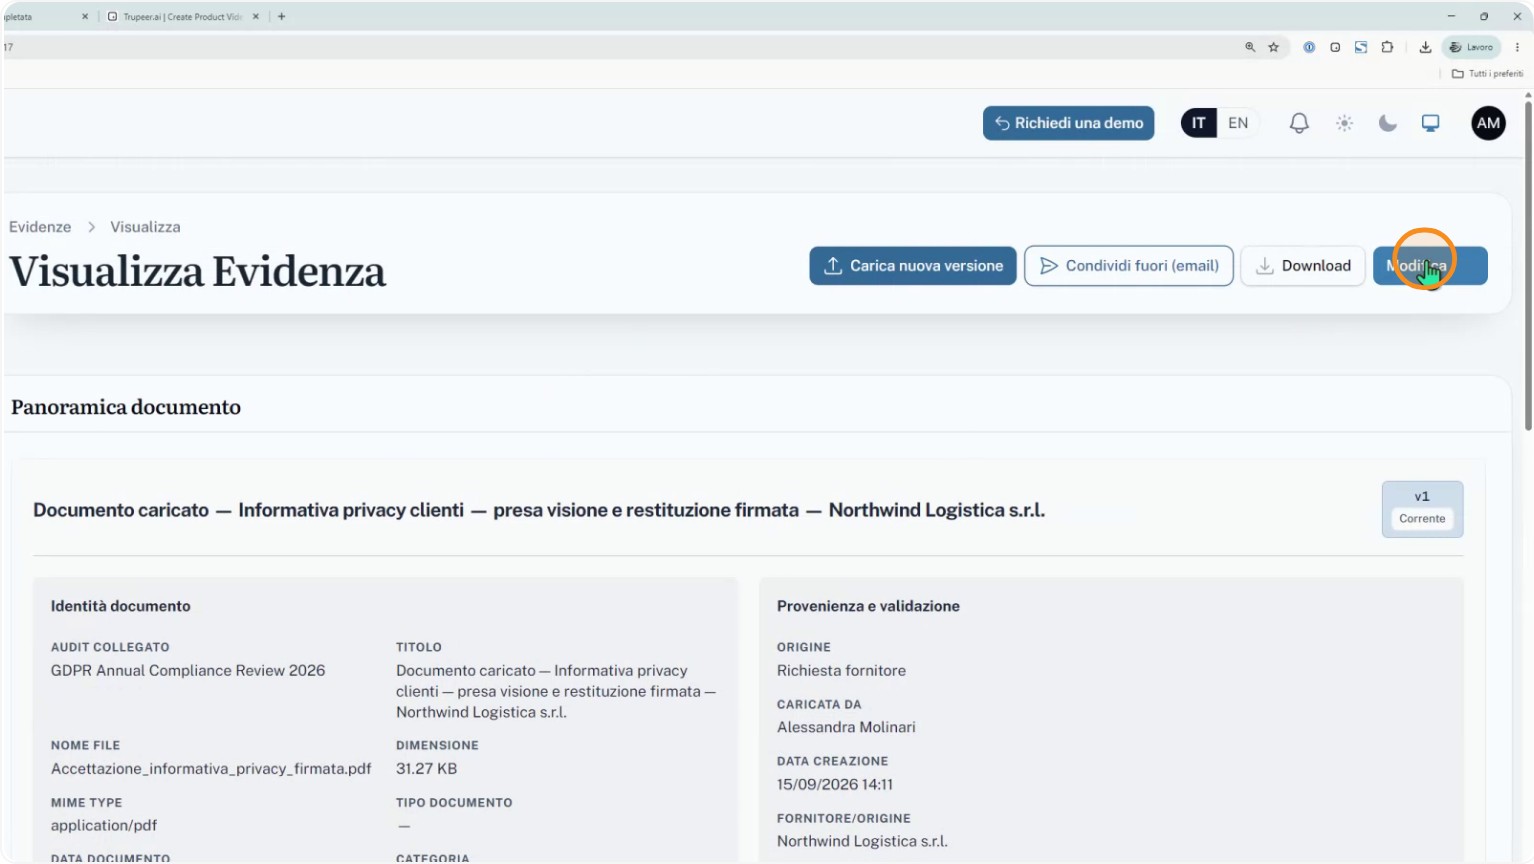The width and height of the screenshot is (1534, 864).
Task: Bookmark this page with the star icon
Action: [1274, 47]
